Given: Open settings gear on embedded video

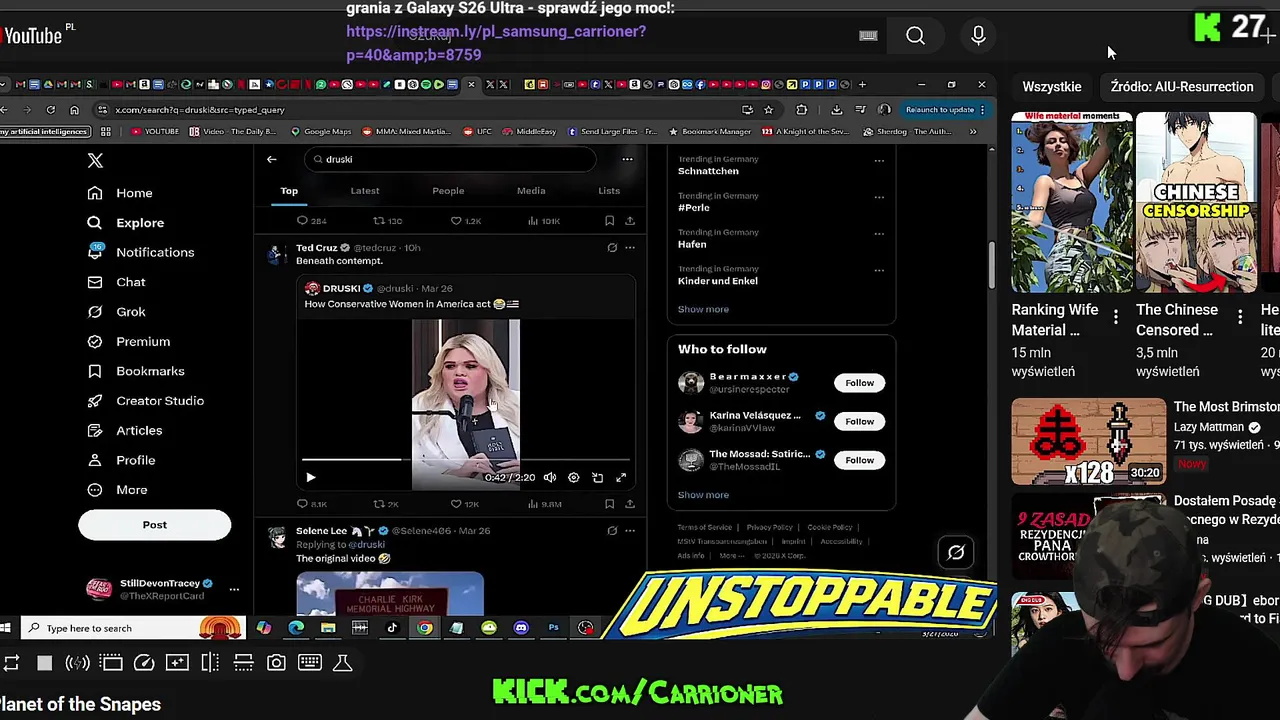Looking at the screenshot, I should click(573, 478).
